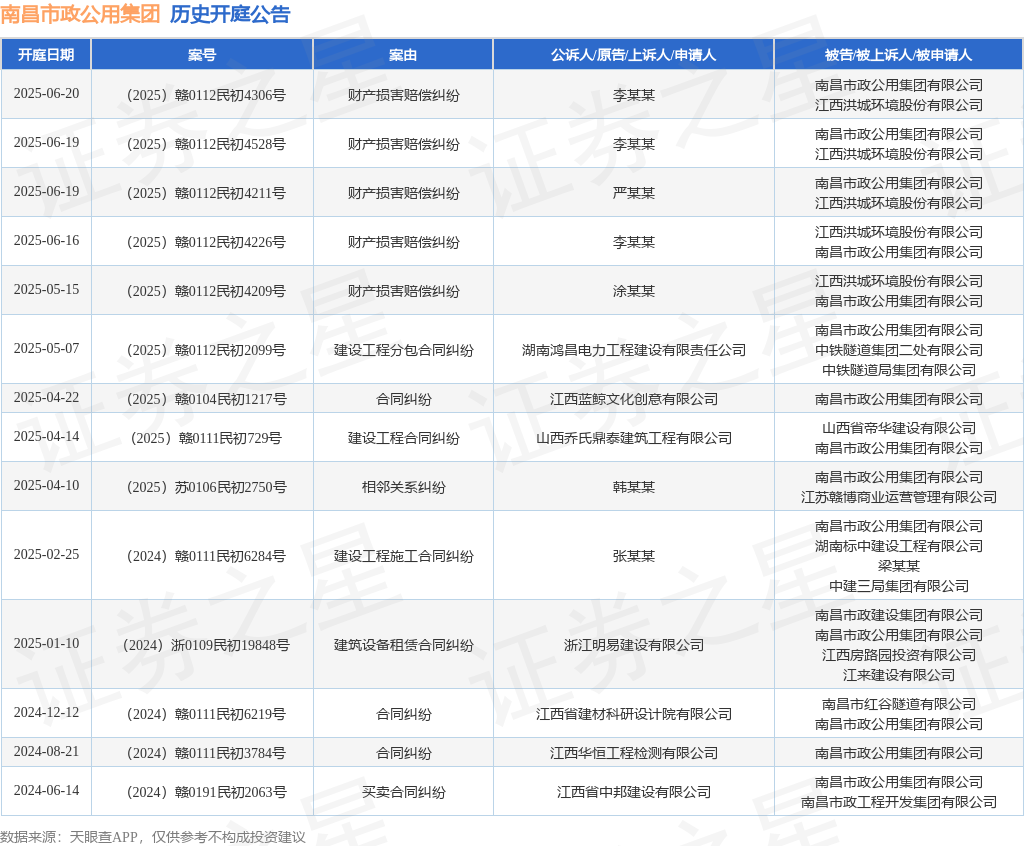Click defendant 中铁隧道集团二处有限公司
The width and height of the screenshot is (1024, 846).
point(899,350)
